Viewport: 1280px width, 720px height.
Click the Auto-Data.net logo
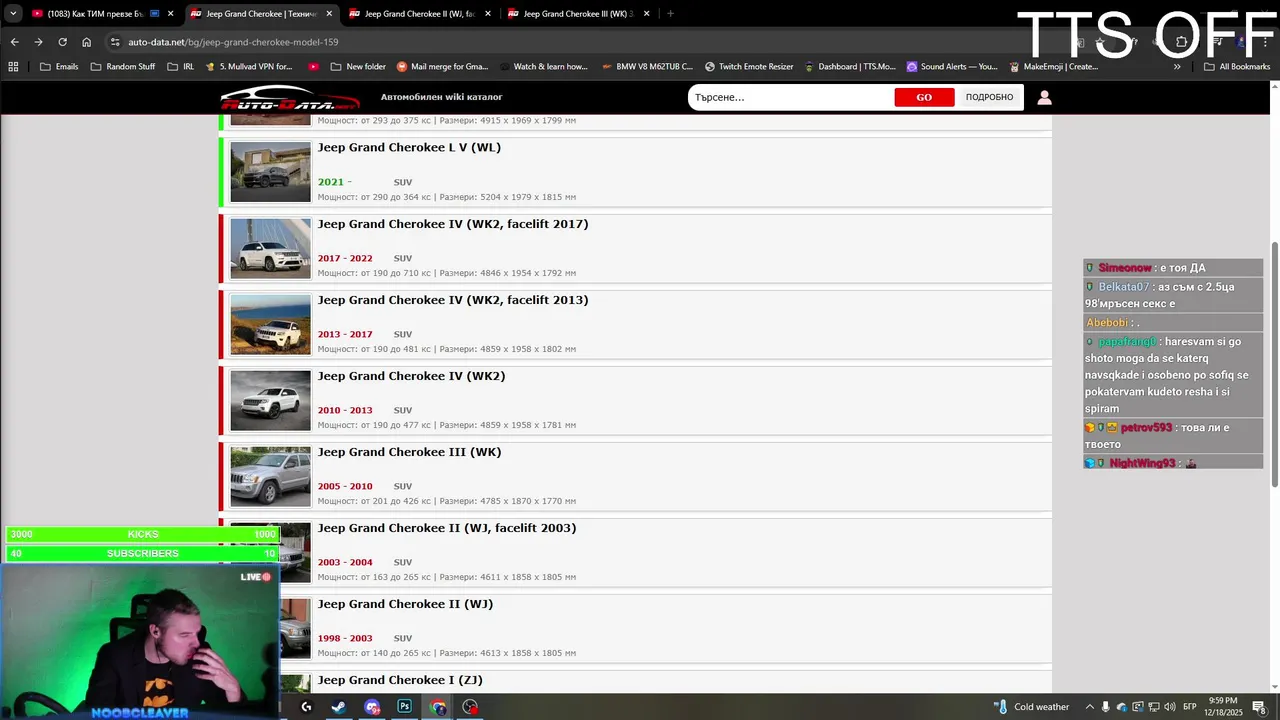coord(289,98)
